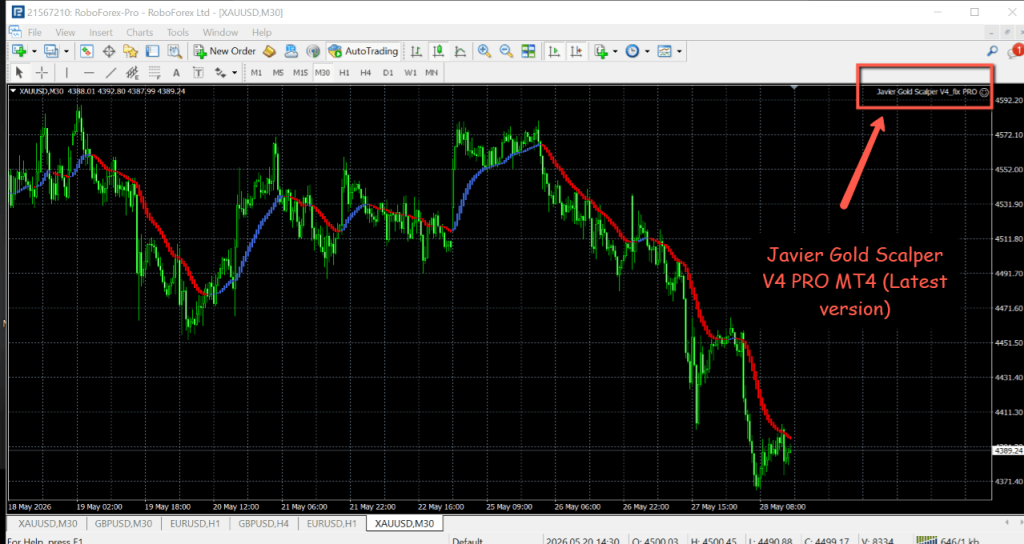Open the Window menu
This screenshot has height=544, width=1024.
click(x=220, y=32)
